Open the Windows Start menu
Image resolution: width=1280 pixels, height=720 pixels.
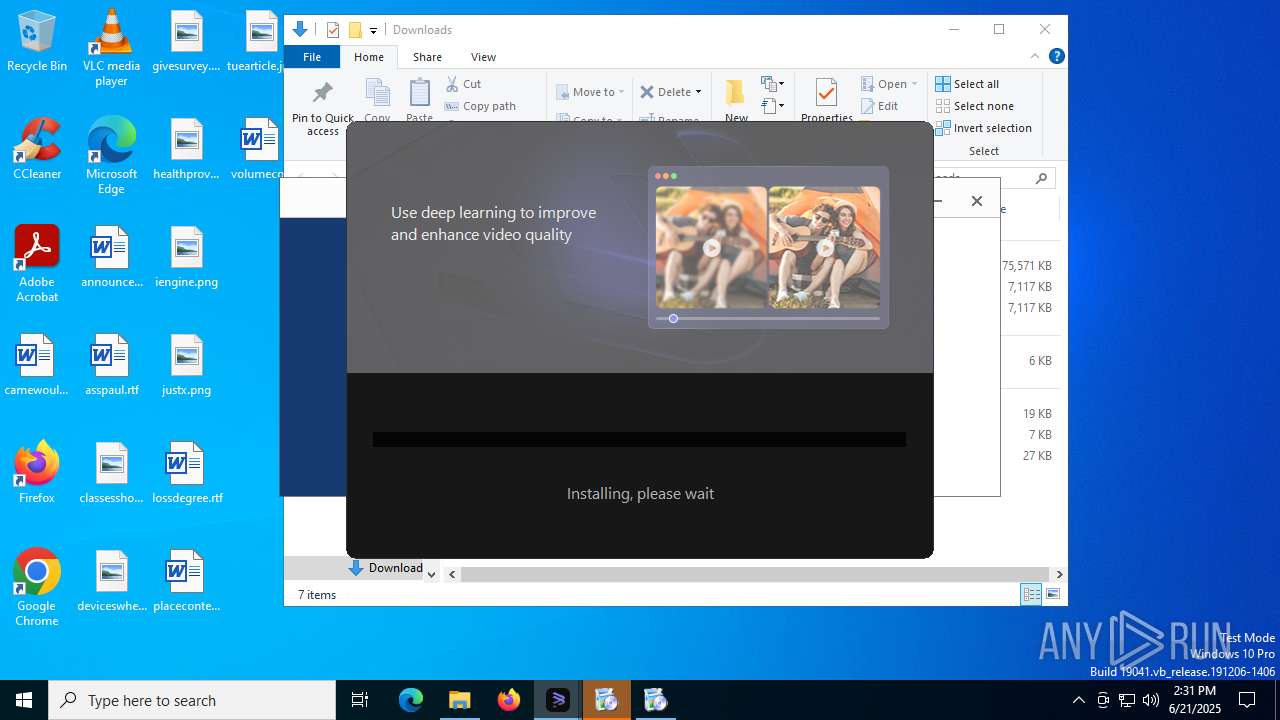point(24,700)
